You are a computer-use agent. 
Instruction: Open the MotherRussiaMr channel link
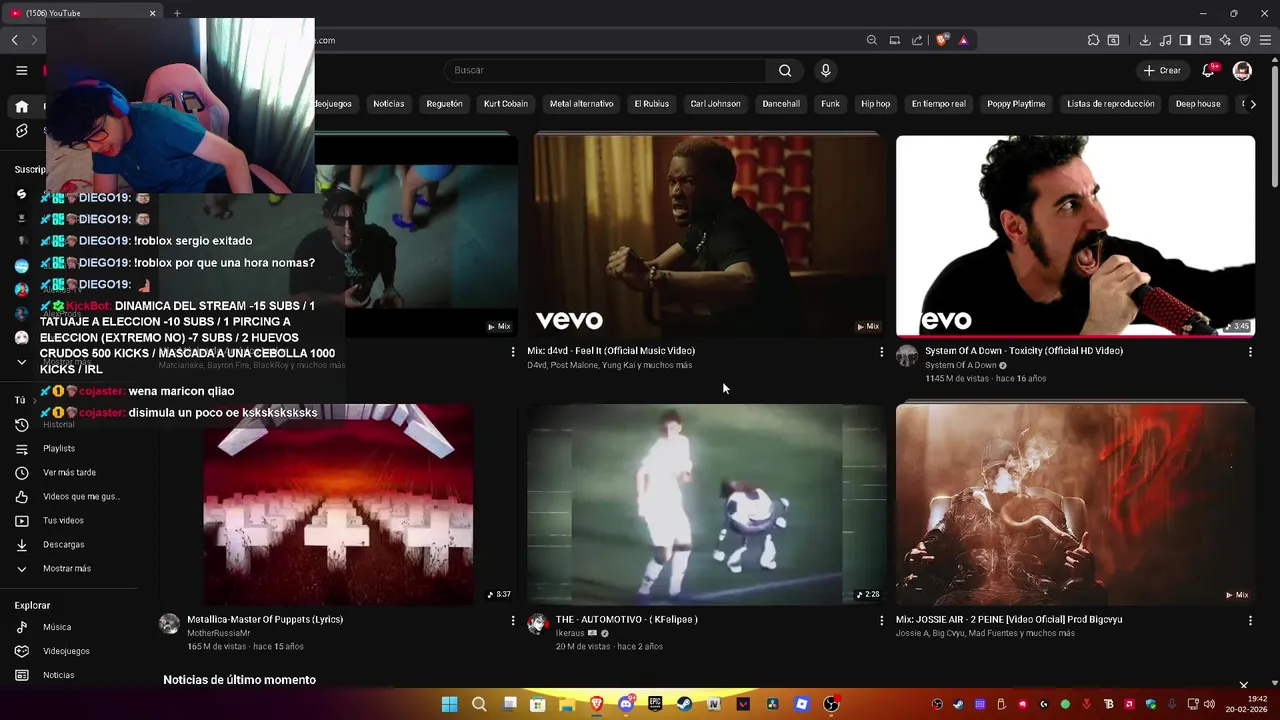click(218, 633)
